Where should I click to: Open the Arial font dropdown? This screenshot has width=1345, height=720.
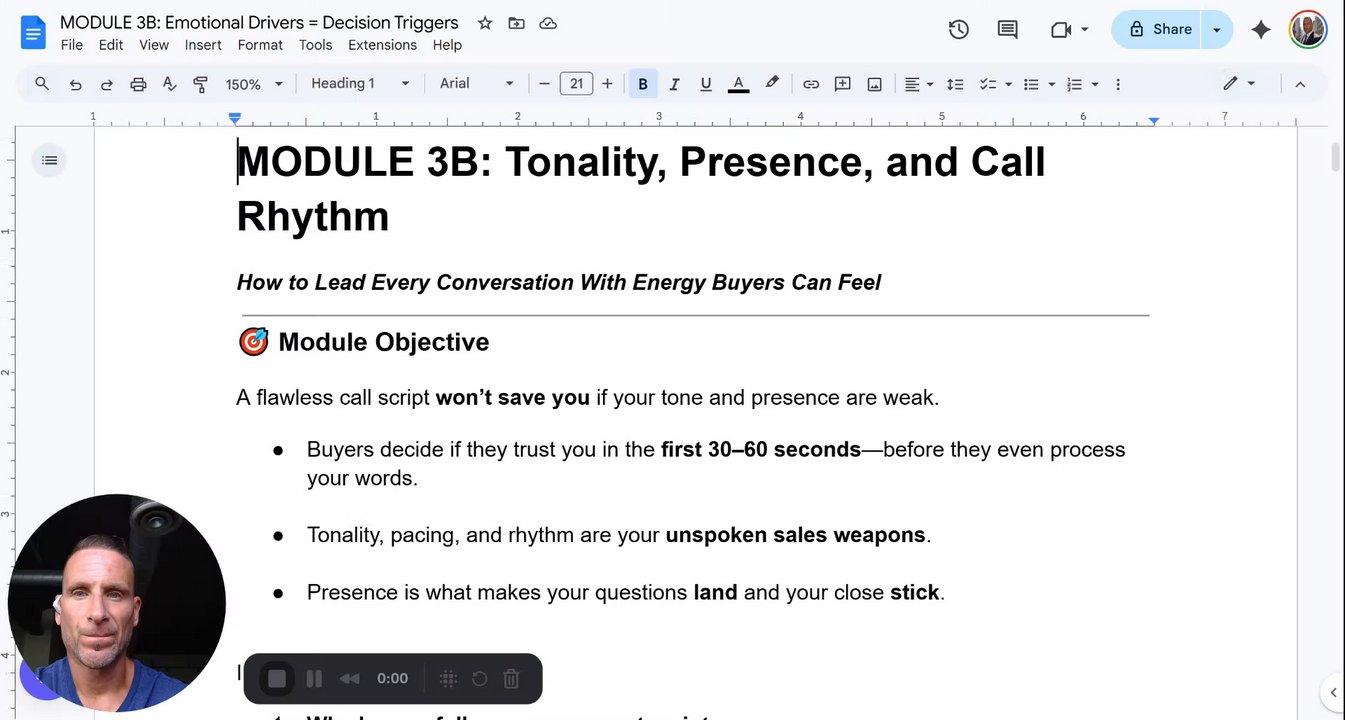point(477,84)
